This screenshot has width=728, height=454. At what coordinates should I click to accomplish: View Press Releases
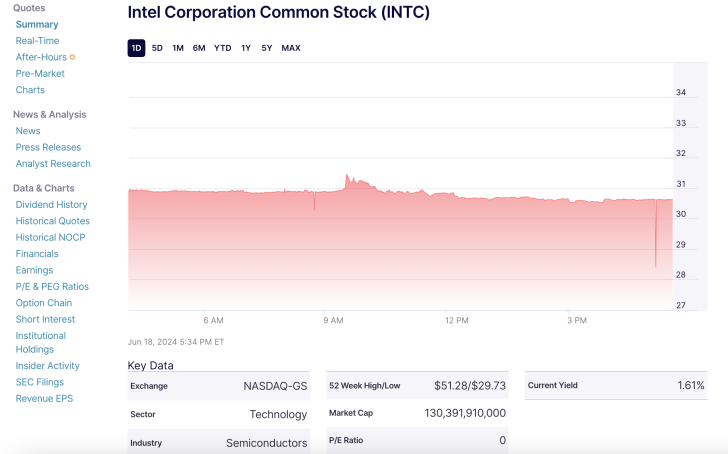click(48, 147)
